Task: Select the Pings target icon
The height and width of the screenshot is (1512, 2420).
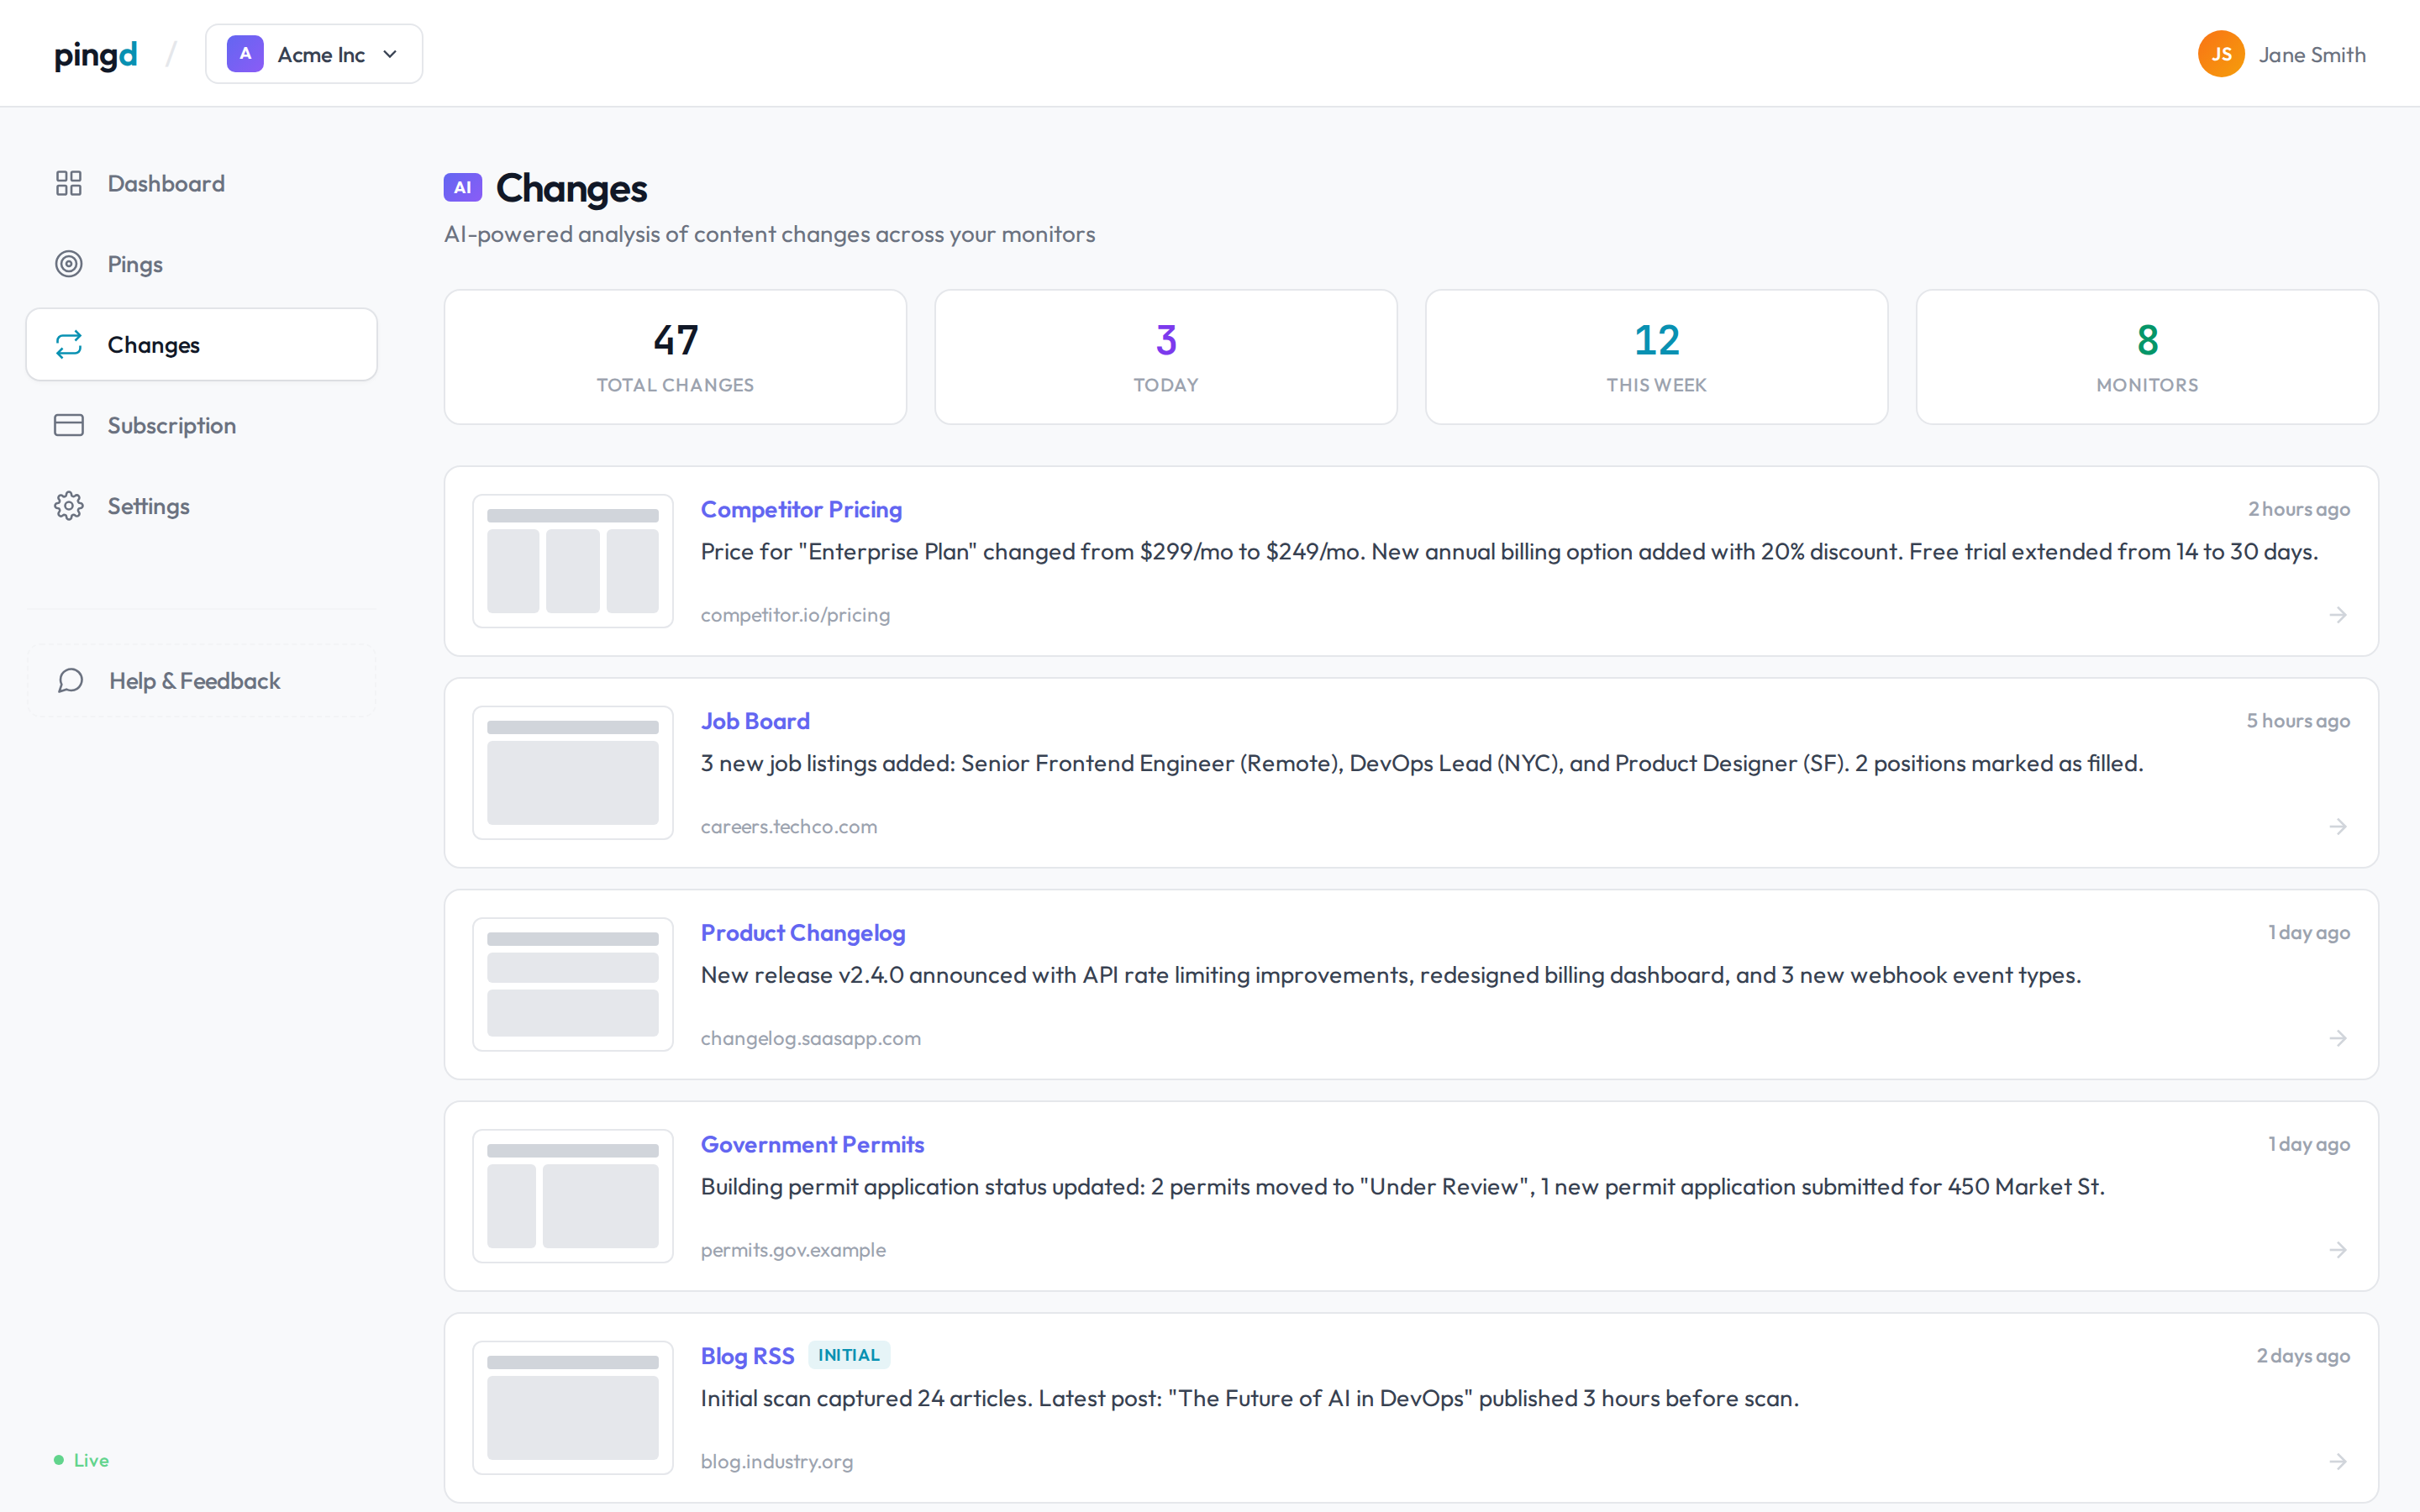Action: coord(68,264)
